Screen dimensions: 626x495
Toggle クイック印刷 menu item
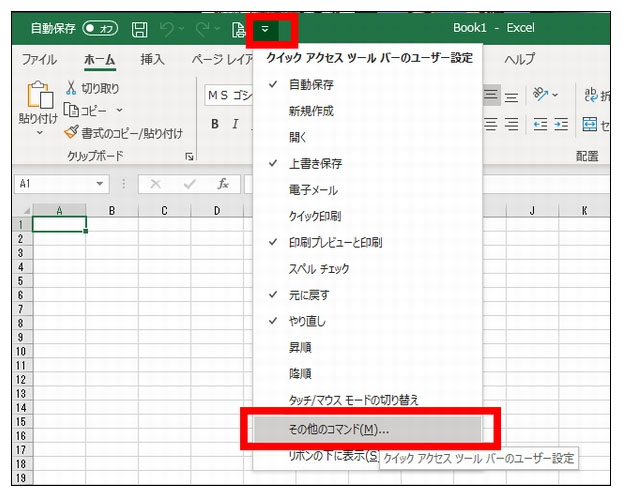point(368,216)
